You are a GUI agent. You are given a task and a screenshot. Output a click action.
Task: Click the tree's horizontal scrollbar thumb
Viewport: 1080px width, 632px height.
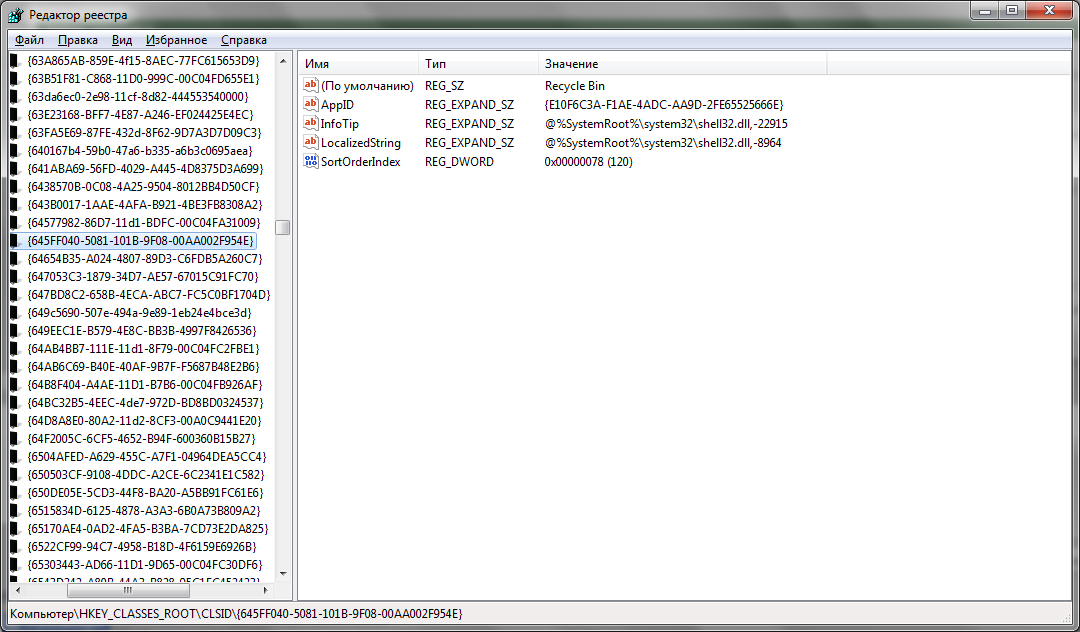(x=128, y=590)
